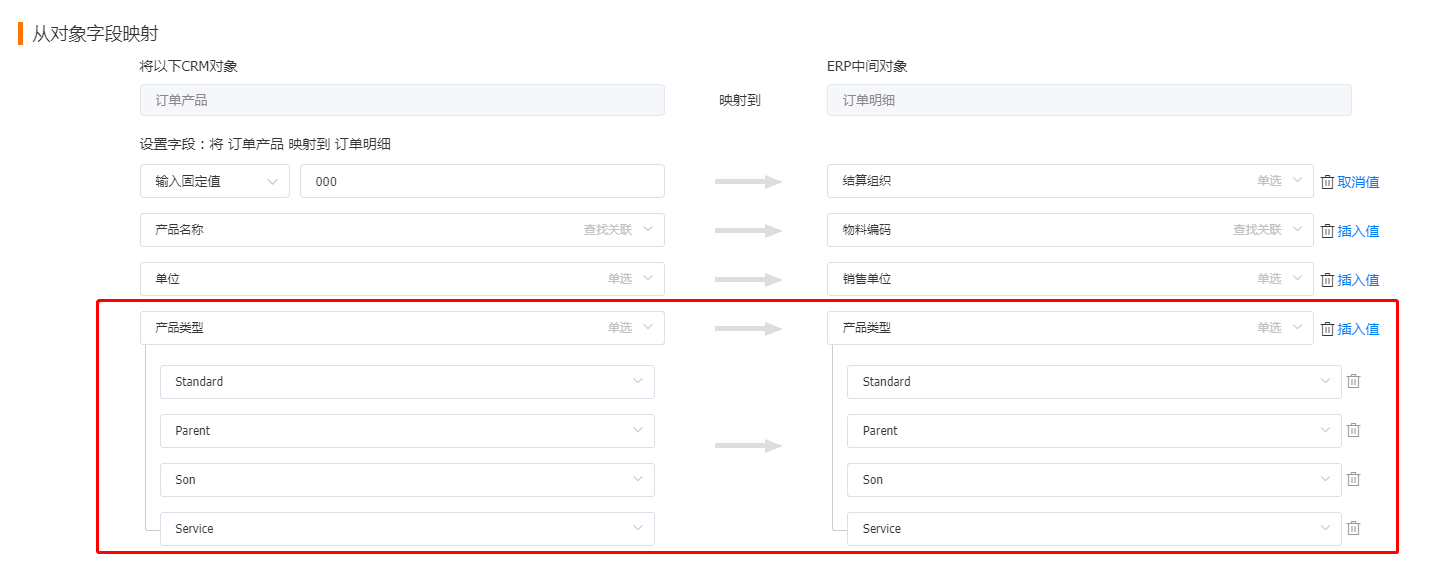Open the 输入固定值 dropdown
1437x572 pixels.
(x=215, y=181)
